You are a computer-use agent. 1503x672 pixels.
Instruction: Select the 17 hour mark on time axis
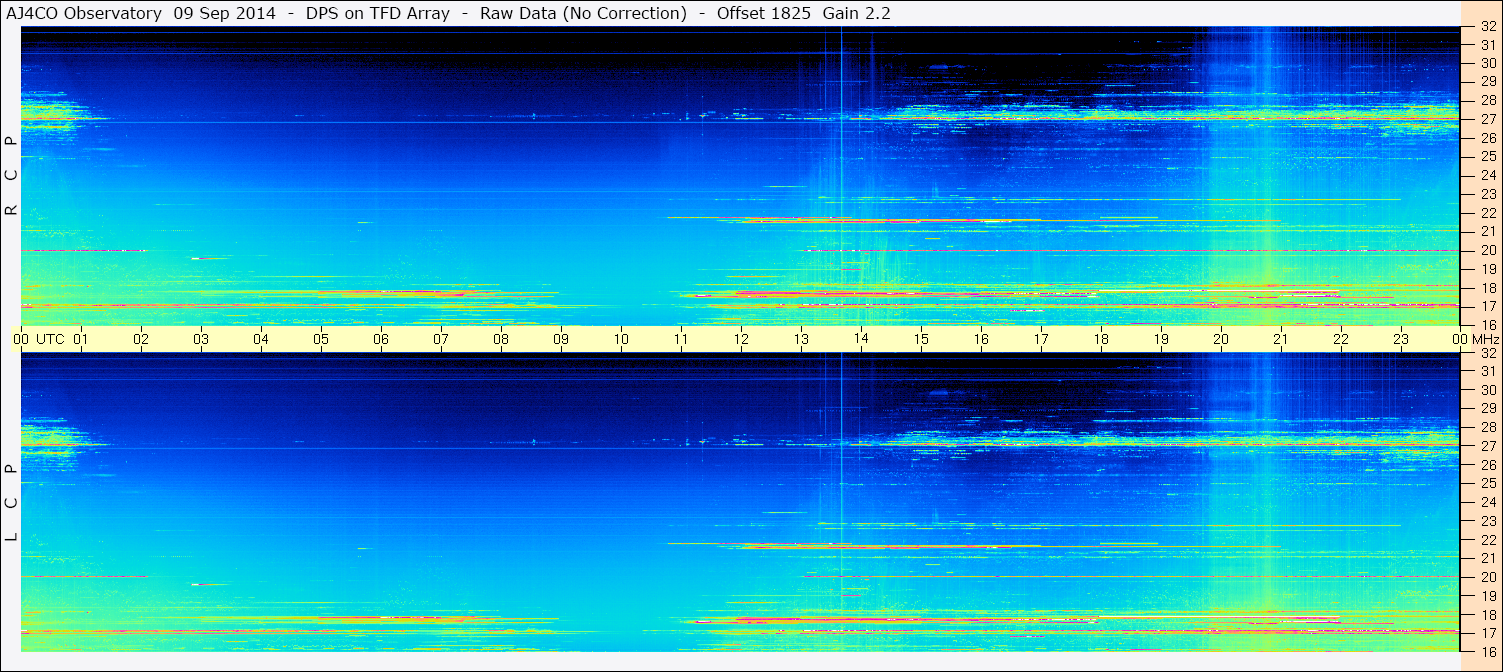pyautogui.click(x=1041, y=339)
